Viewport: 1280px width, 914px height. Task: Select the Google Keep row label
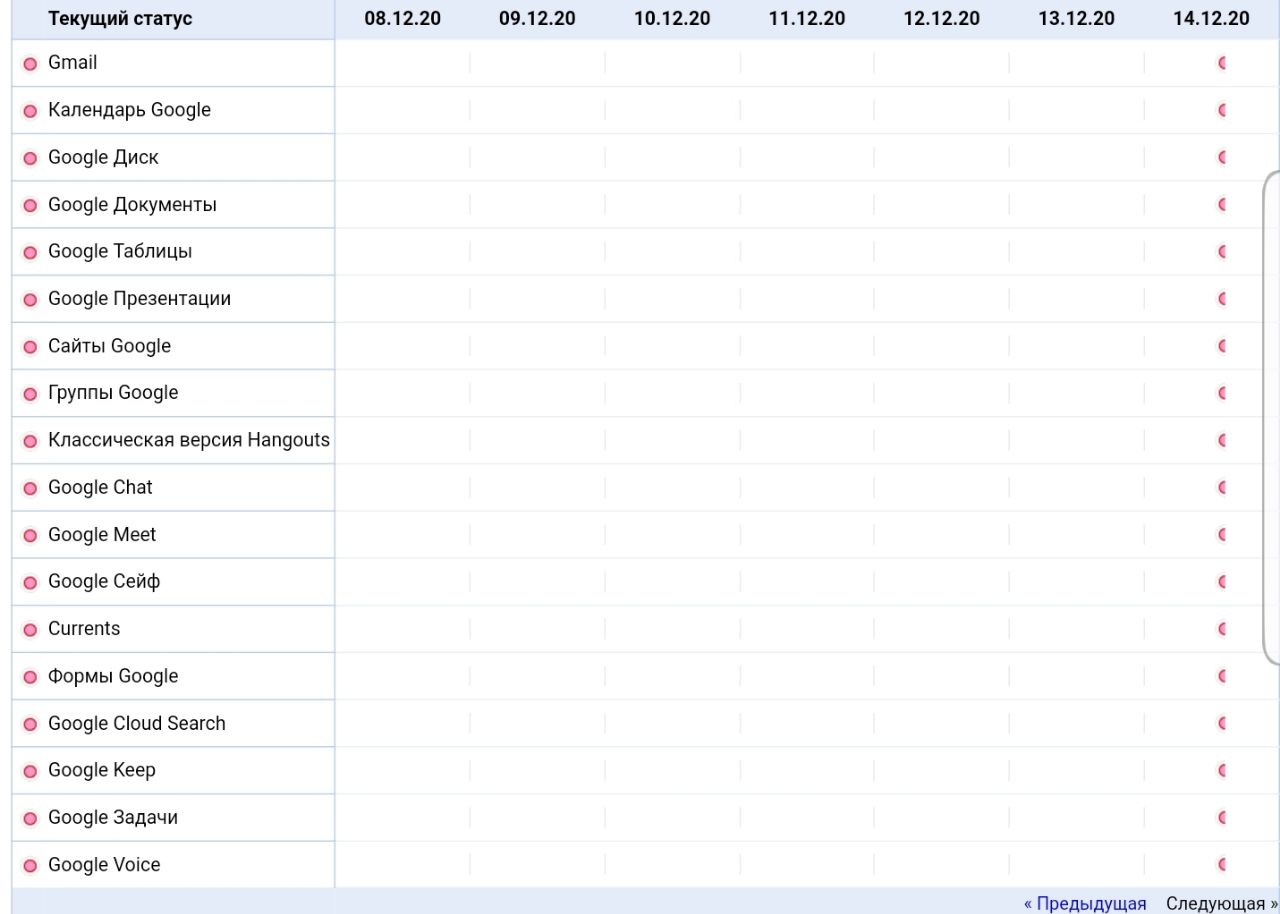point(102,770)
